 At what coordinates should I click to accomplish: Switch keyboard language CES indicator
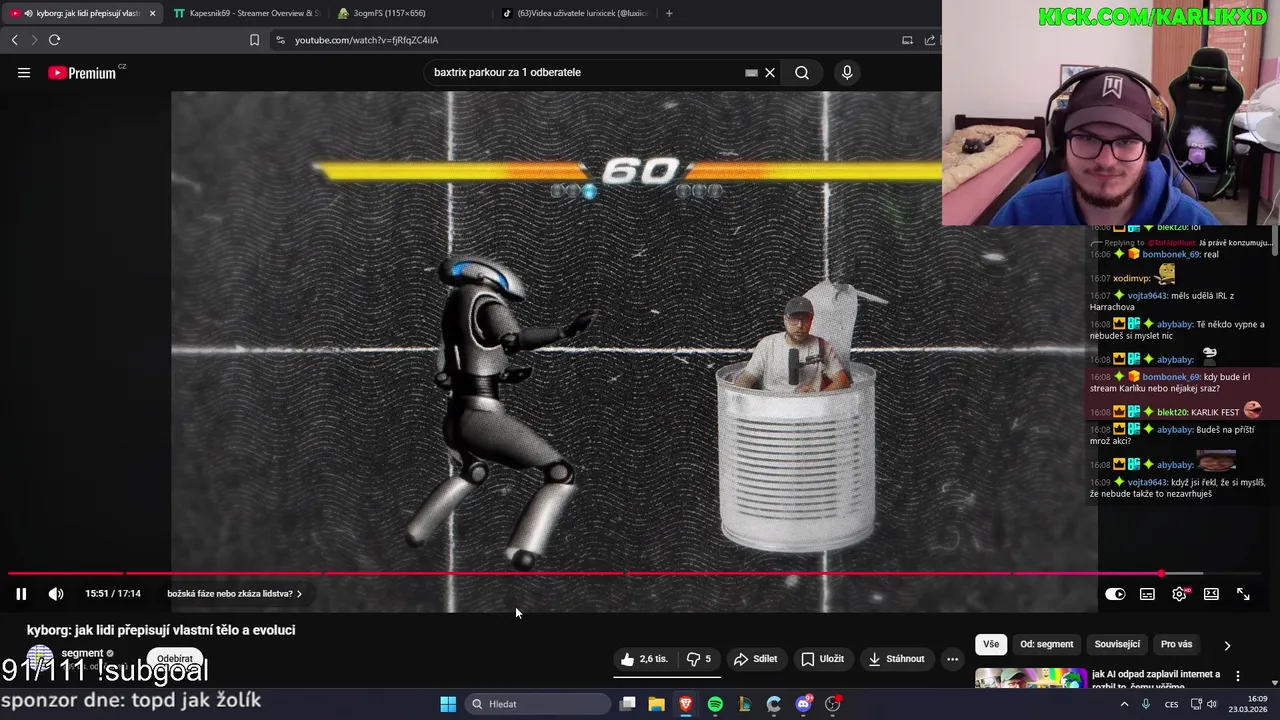coord(1171,704)
